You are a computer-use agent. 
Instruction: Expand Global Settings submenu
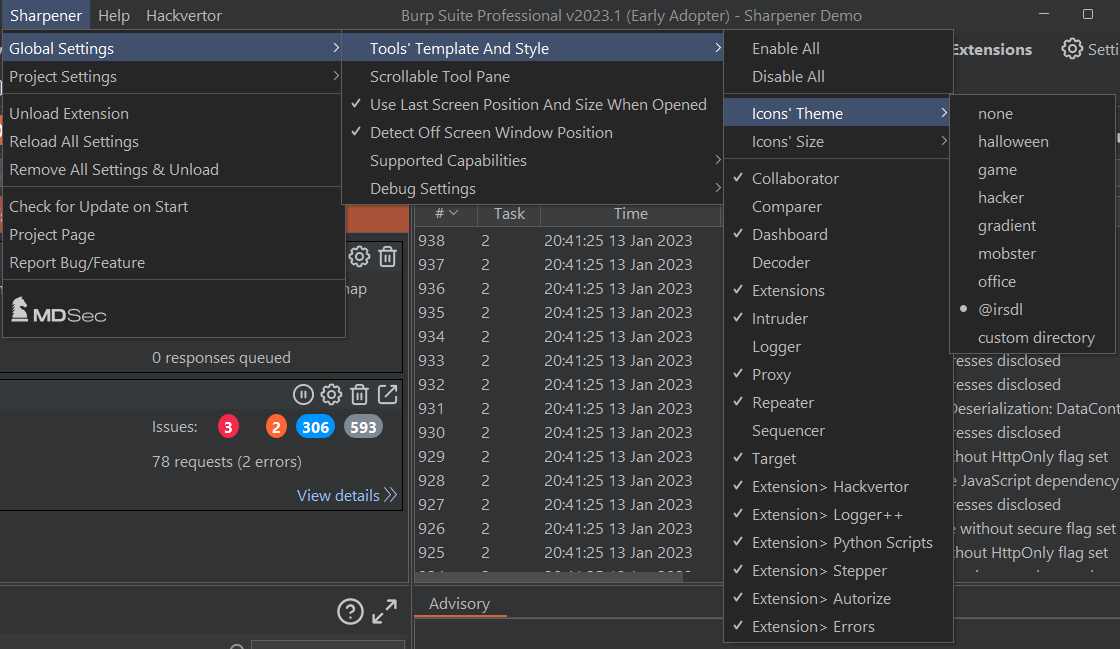click(x=174, y=49)
